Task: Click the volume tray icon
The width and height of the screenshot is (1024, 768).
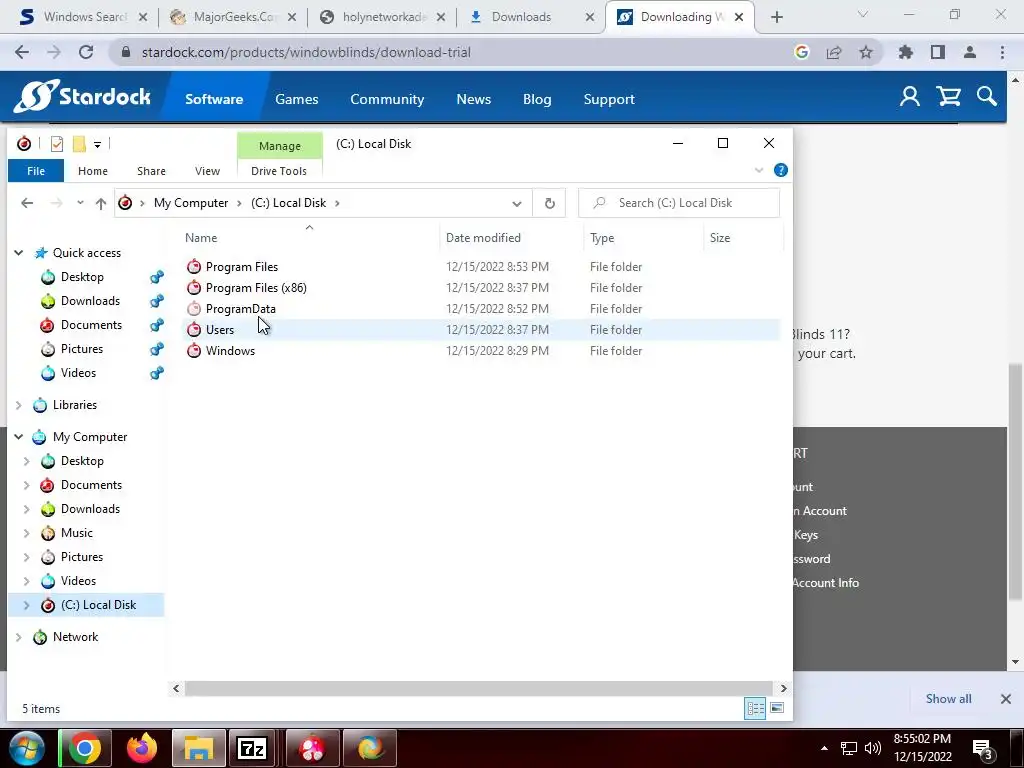Action: (872, 748)
